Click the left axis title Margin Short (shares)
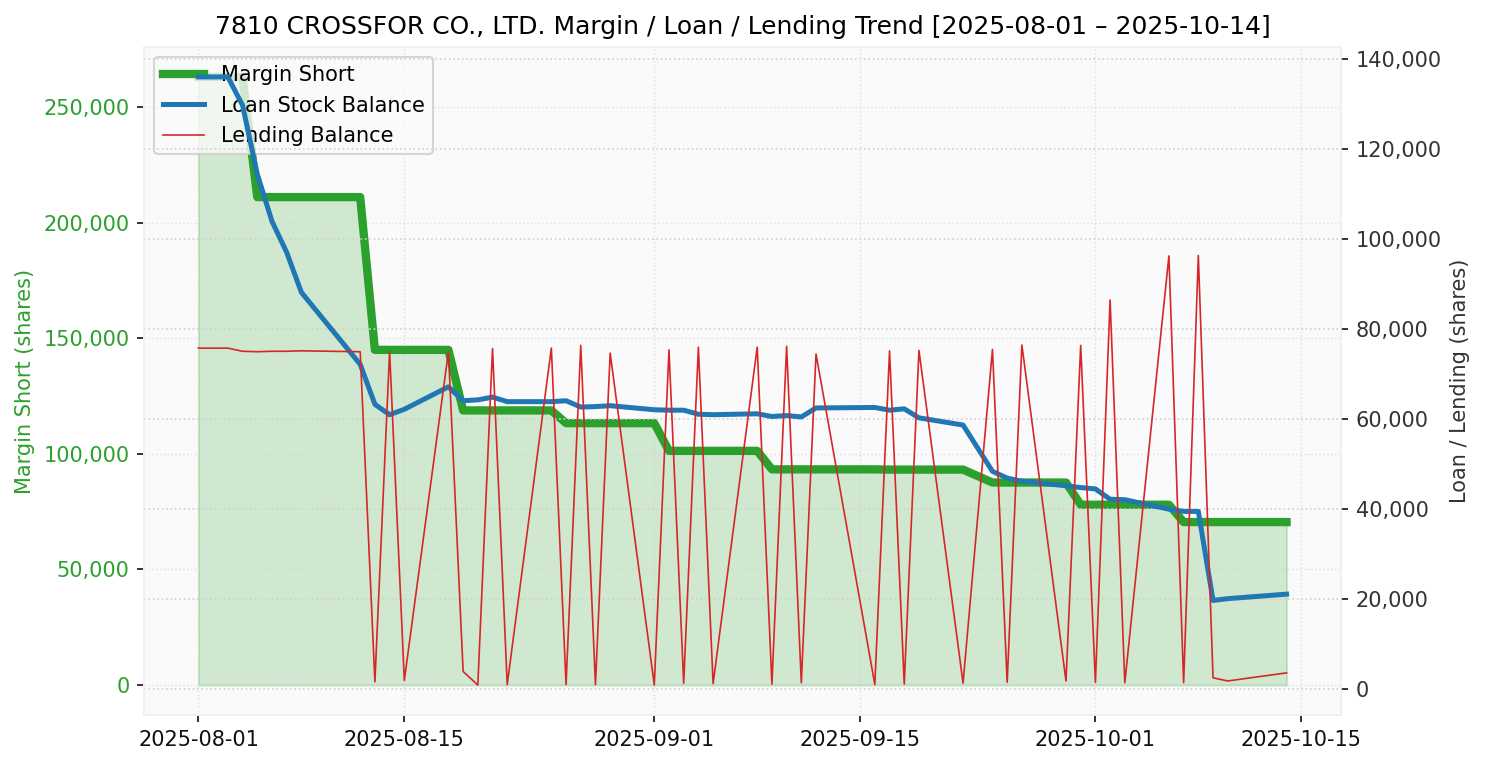Screen dimensions: 1485x765 pos(24,382)
